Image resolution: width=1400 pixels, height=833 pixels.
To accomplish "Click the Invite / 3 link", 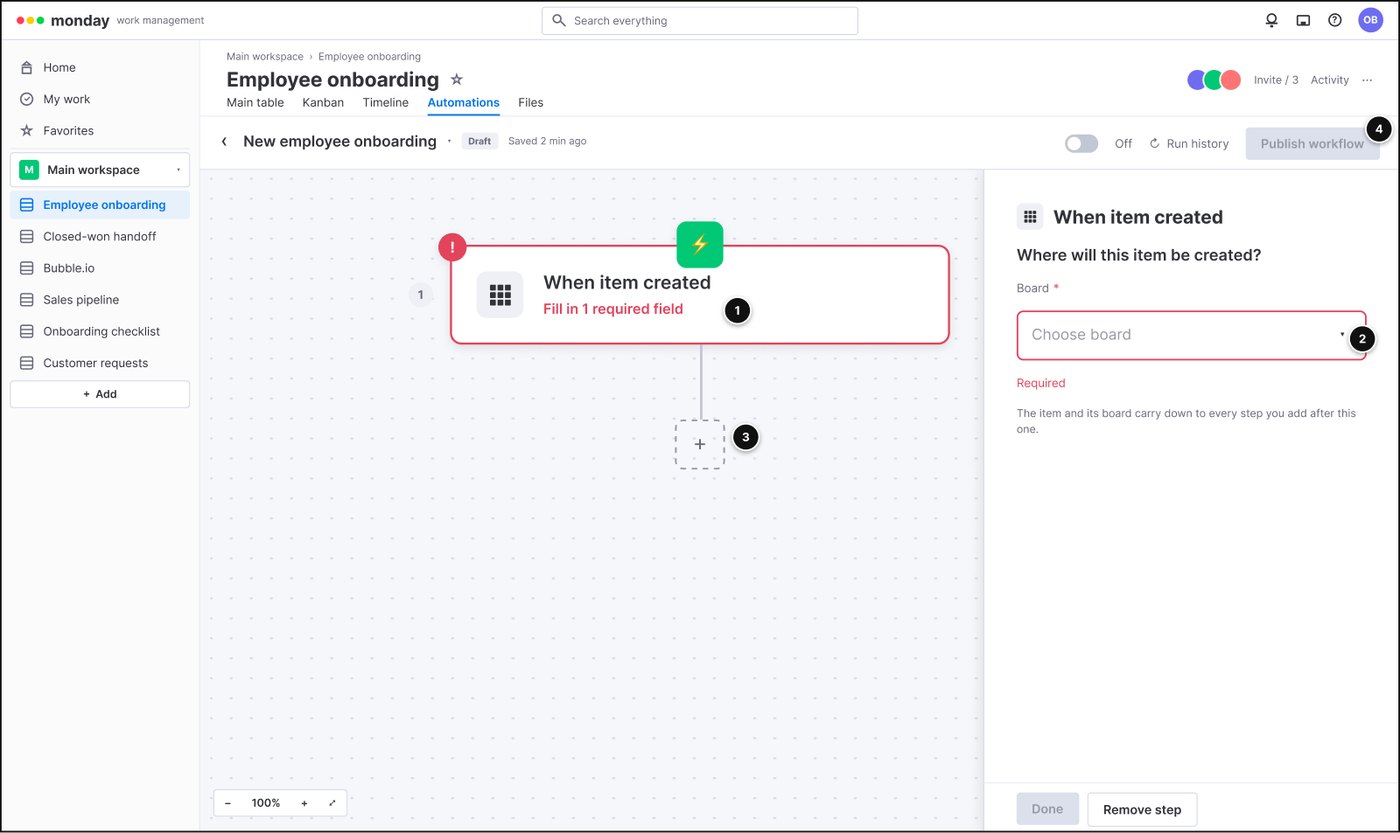I will tap(1276, 80).
